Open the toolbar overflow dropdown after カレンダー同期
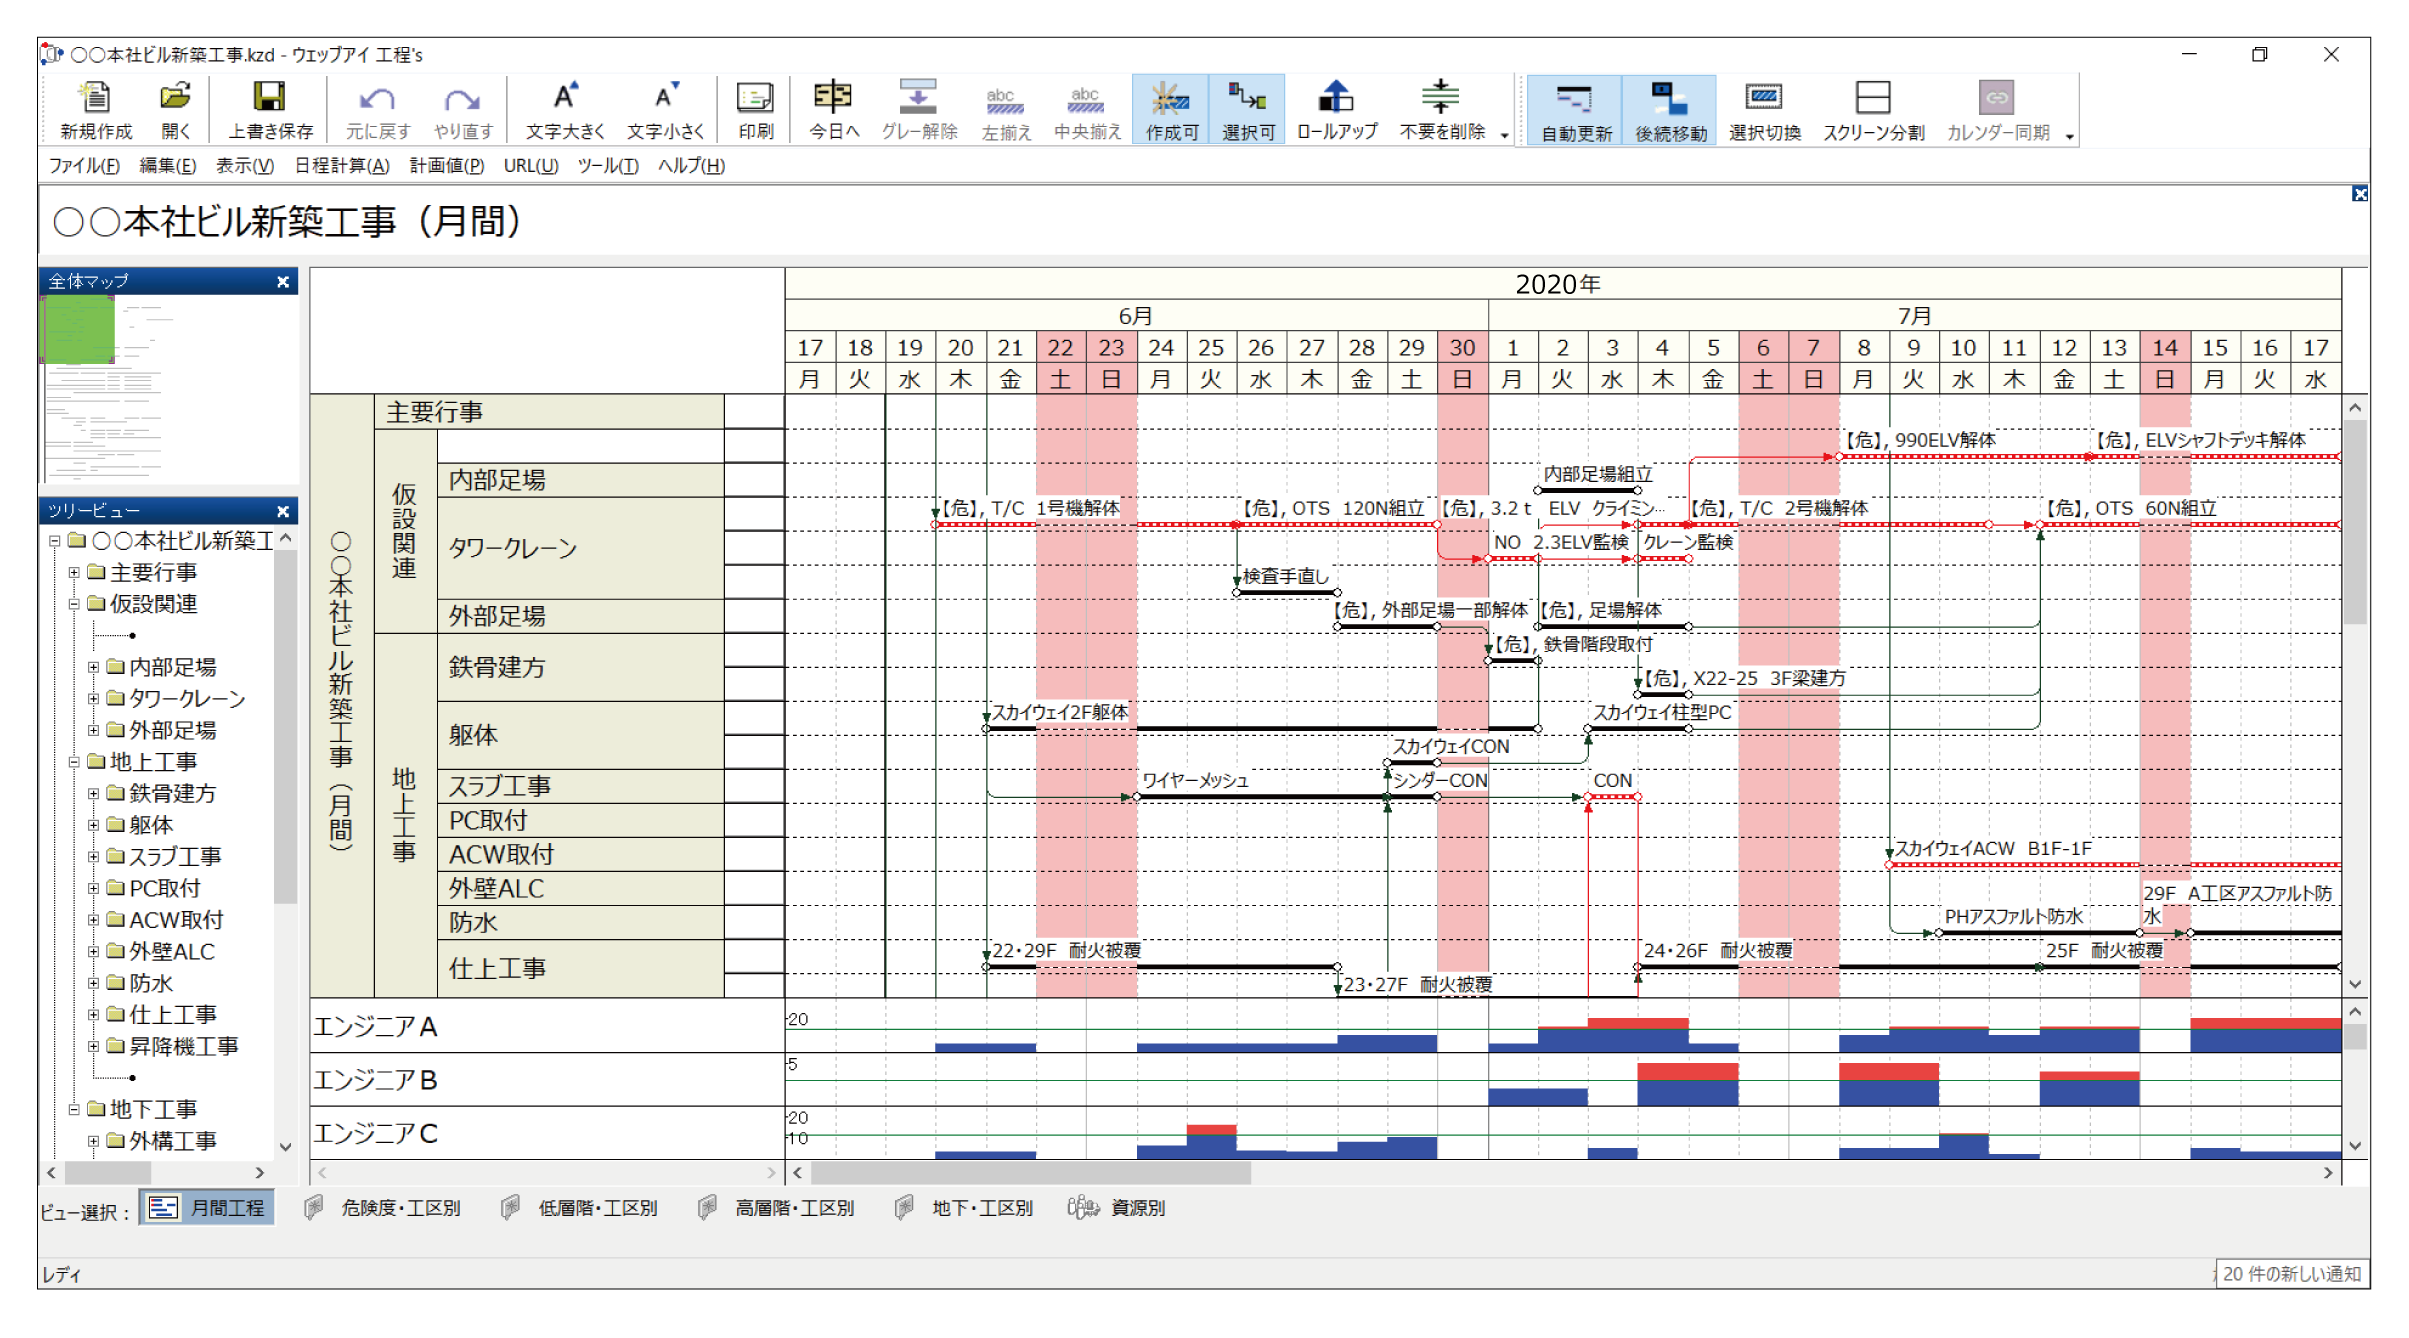2409x1338 pixels. pos(2069,136)
